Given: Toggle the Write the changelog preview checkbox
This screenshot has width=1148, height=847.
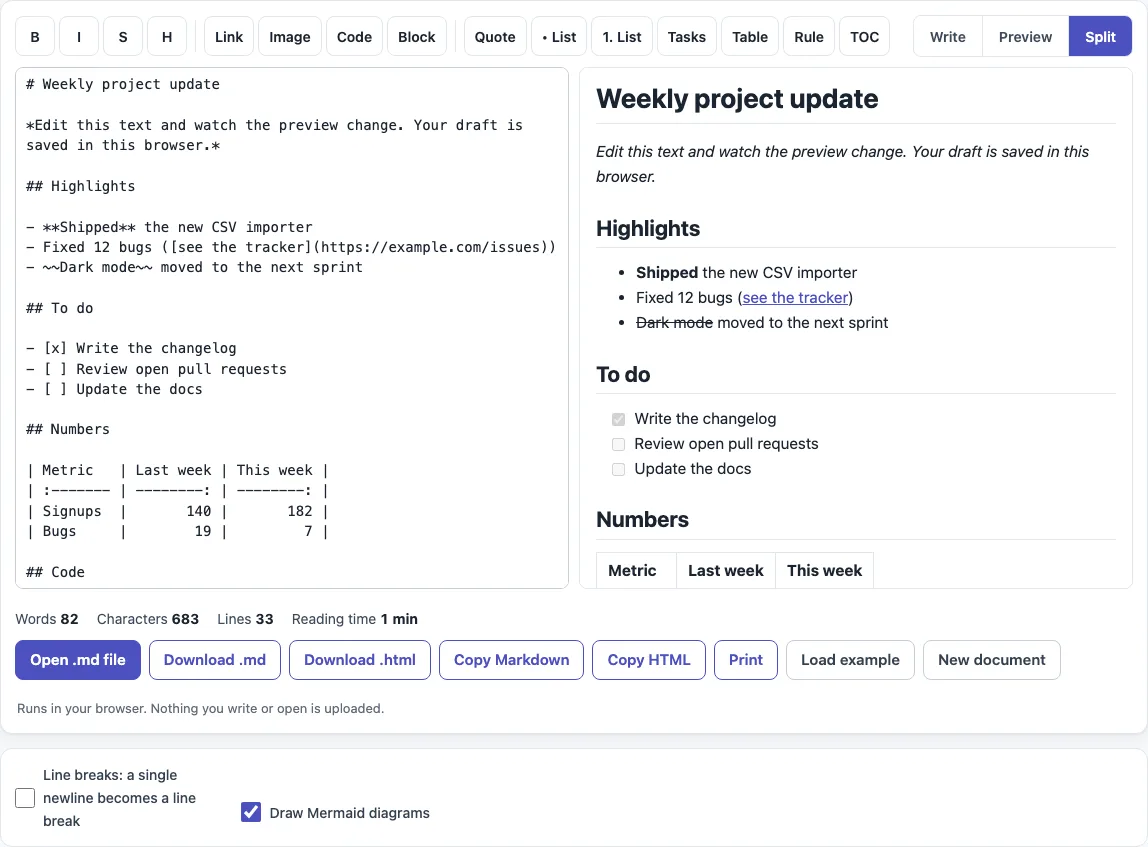Looking at the screenshot, I should tap(619, 419).
